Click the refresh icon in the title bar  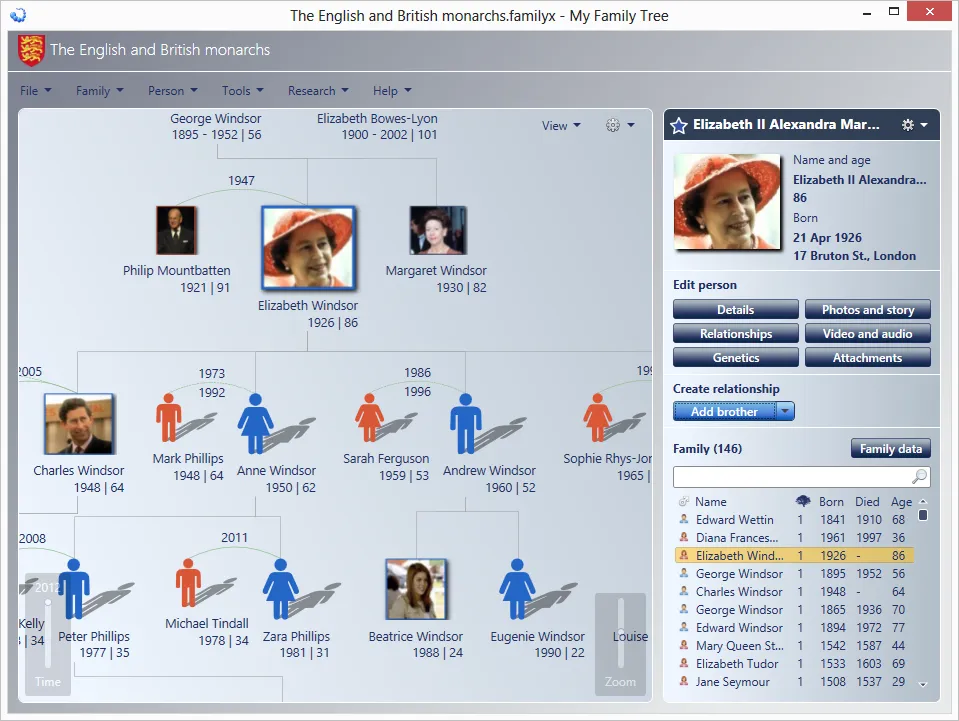coord(16,15)
